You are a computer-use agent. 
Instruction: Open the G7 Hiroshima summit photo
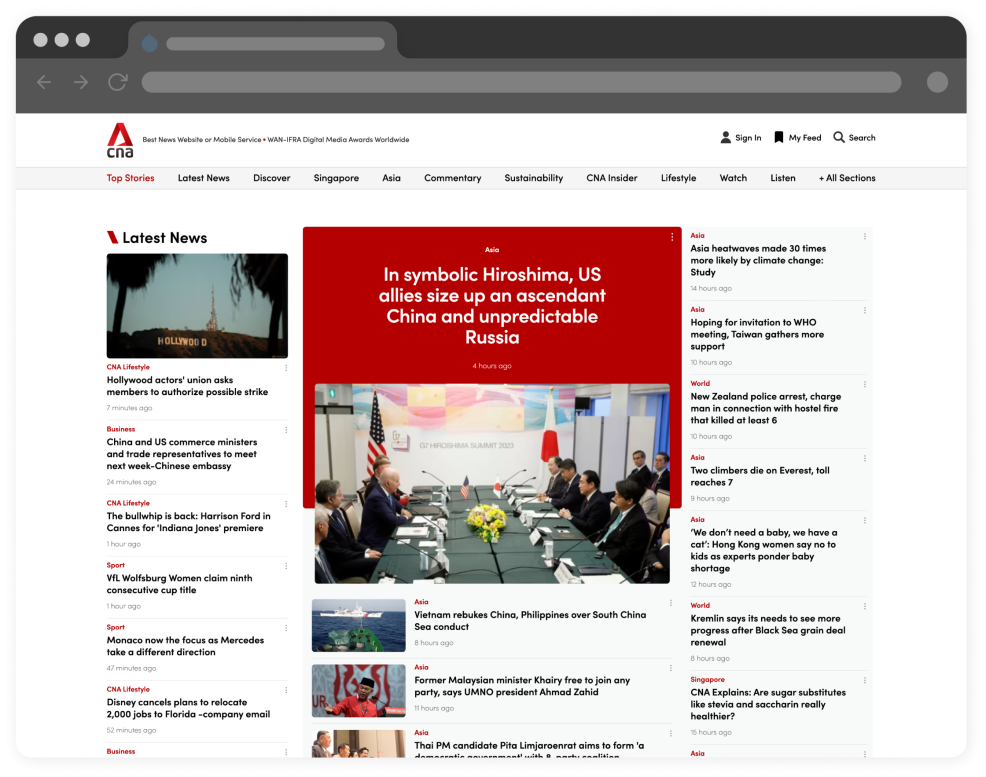pos(492,483)
